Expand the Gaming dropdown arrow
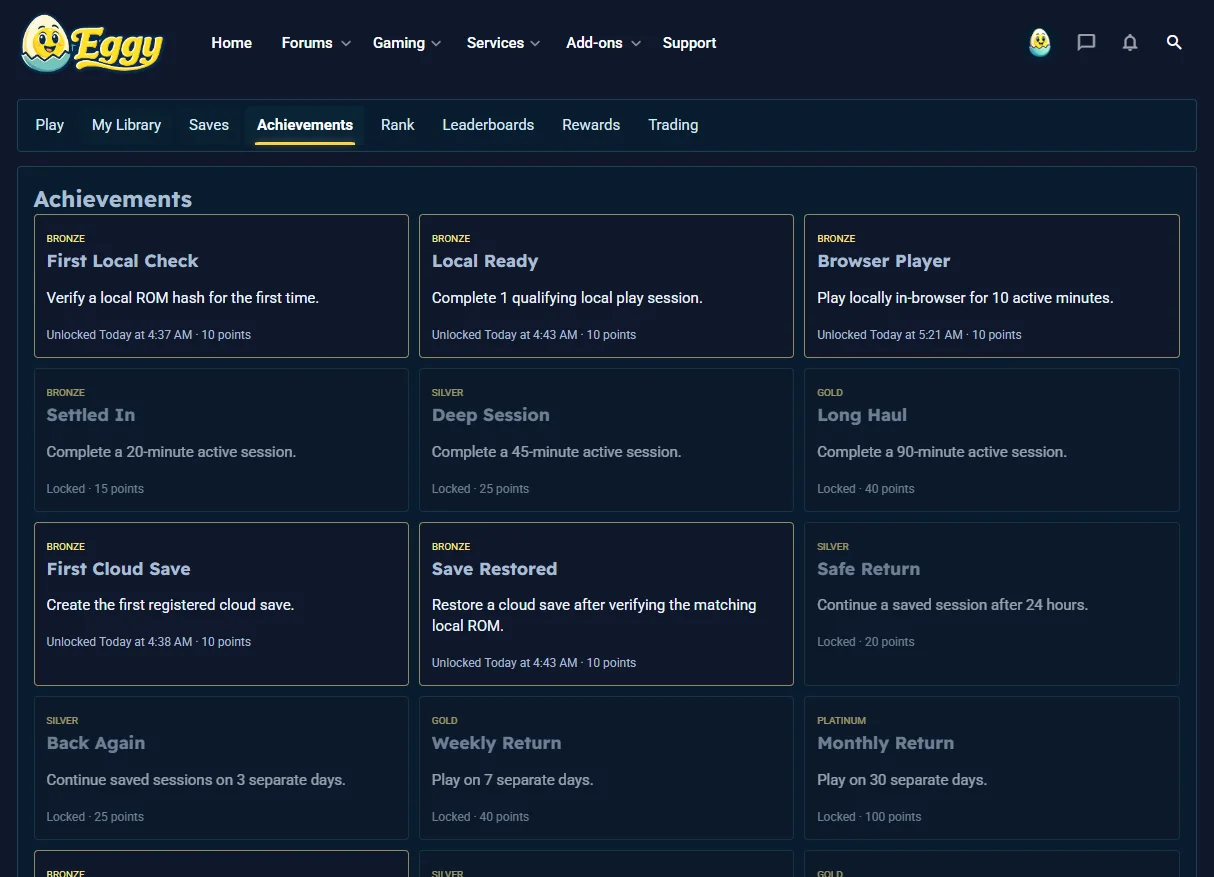Viewport: 1214px width, 877px height. coord(436,44)
